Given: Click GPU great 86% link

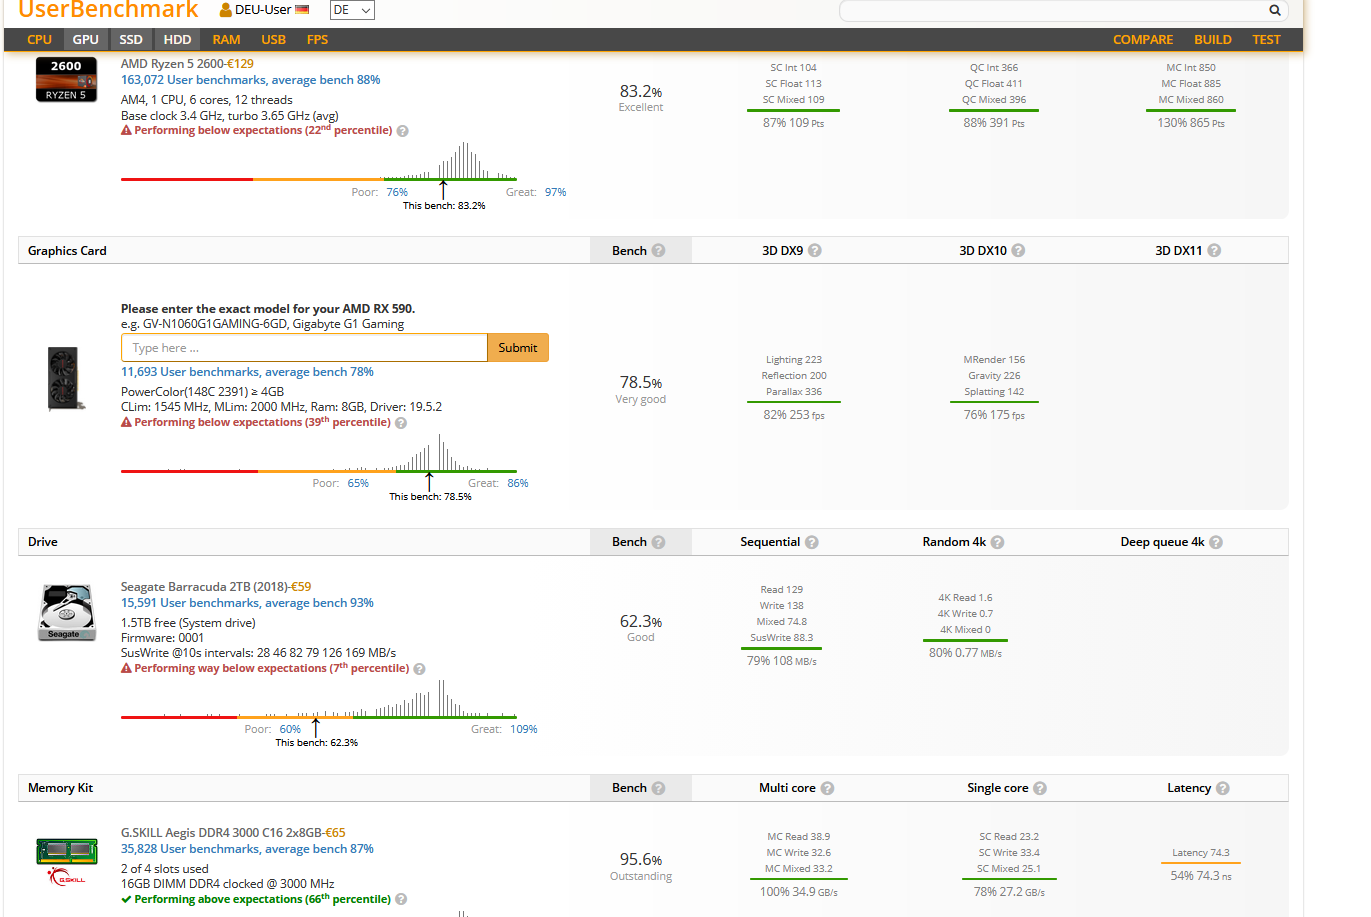Looking at the screenshot, I should (x=518, y=483).
